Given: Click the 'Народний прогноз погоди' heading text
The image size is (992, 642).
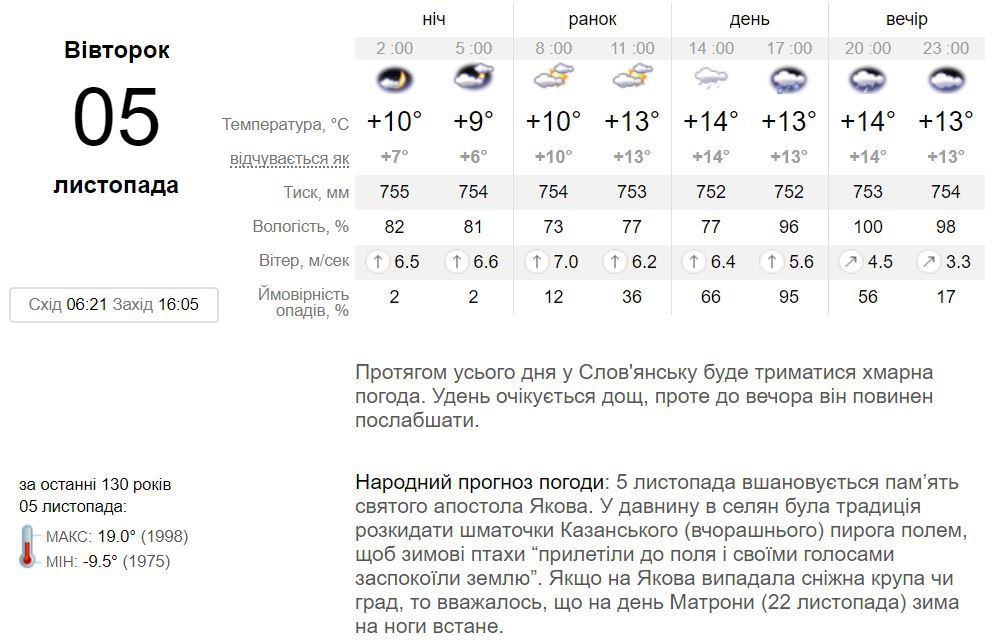Looking at the screenshot, I should (x=481, y=483).
